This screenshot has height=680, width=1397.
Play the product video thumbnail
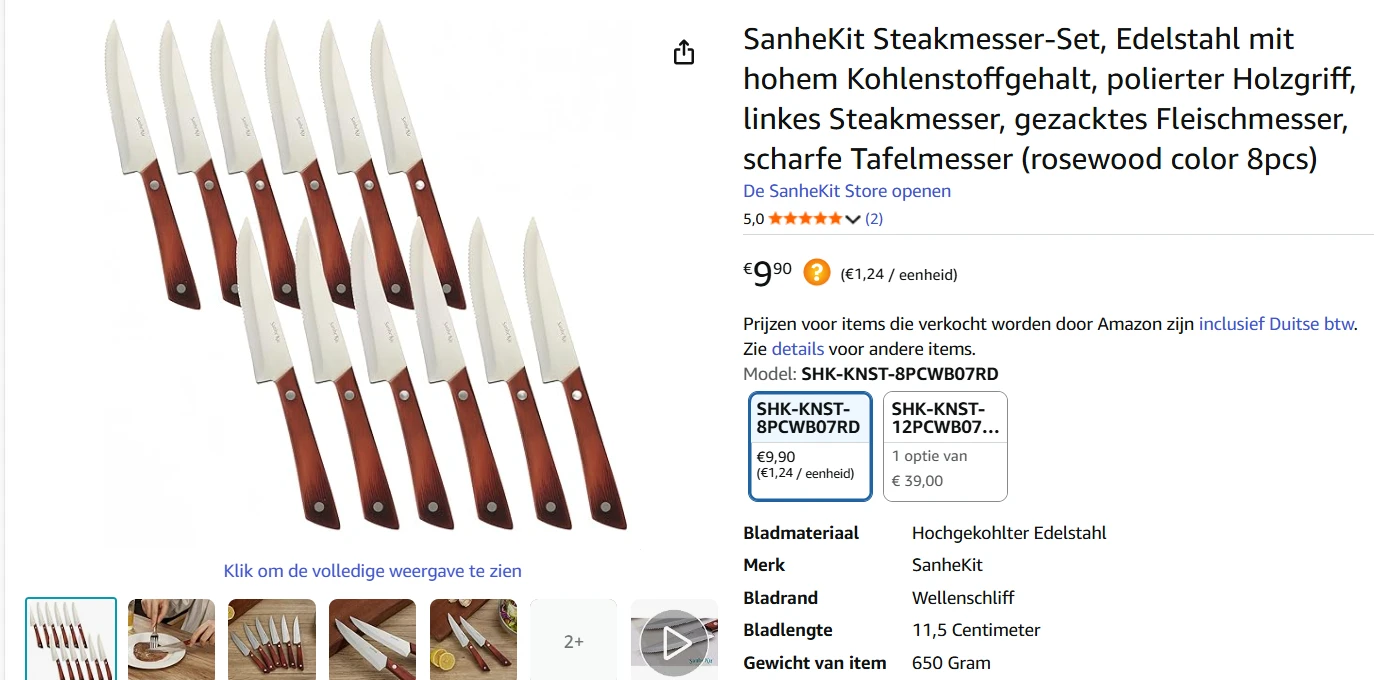[674, 639]
